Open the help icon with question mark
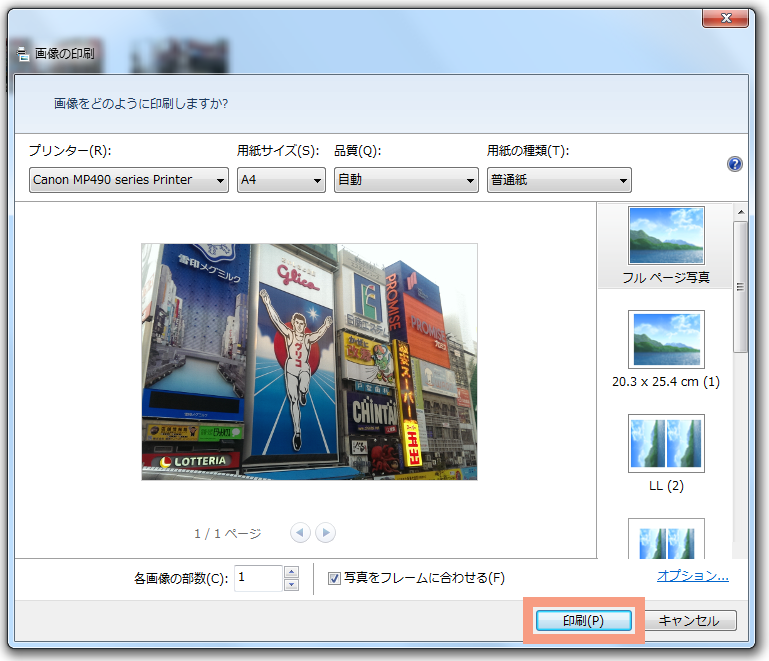The height and width of the screenshot is (661, 769). tap(734, 164)
